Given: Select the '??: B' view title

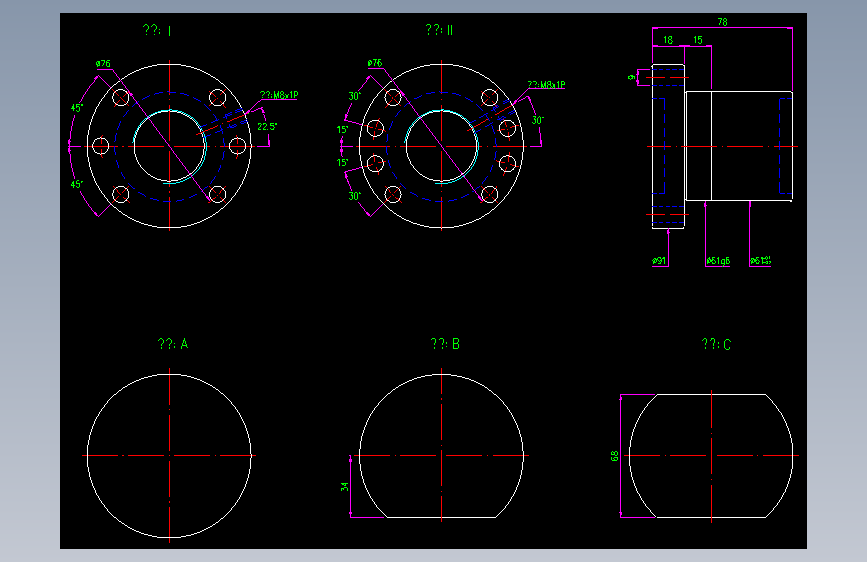Looking at the screenshot, I should coord(445,344).
